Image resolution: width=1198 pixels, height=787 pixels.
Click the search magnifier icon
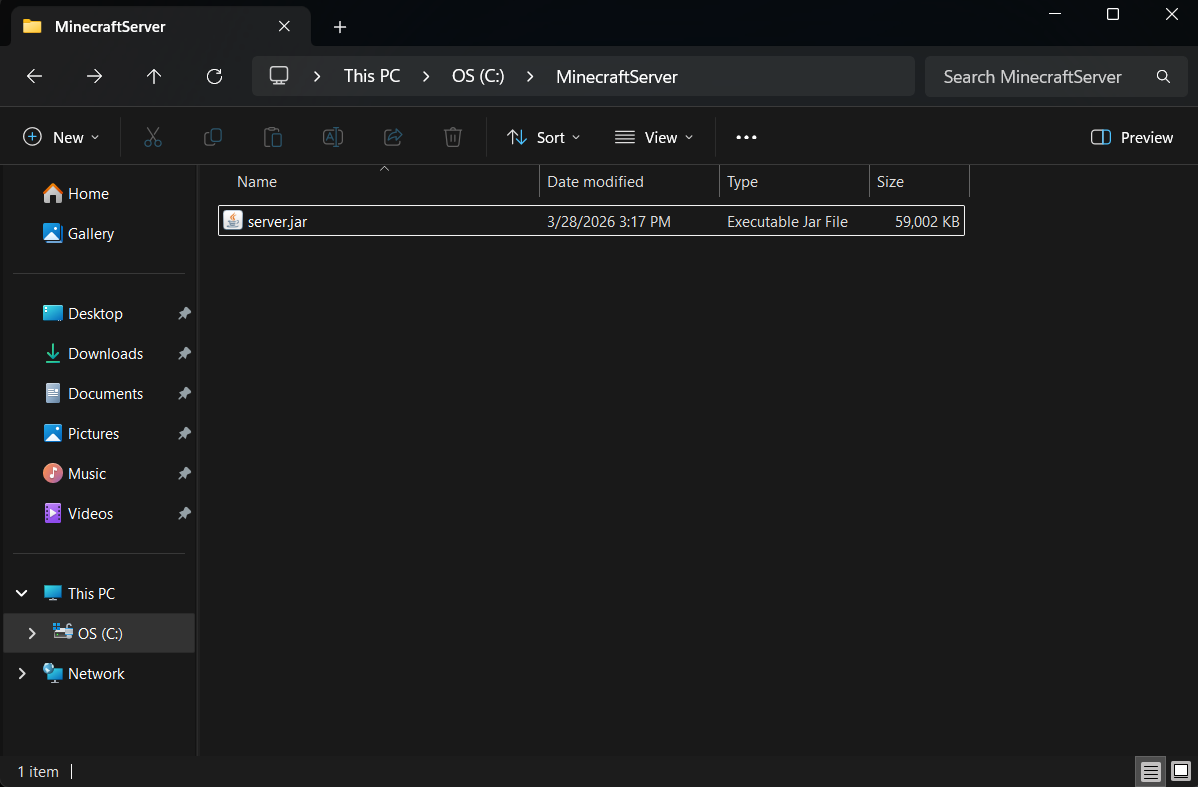click(x=1163, y=76)
